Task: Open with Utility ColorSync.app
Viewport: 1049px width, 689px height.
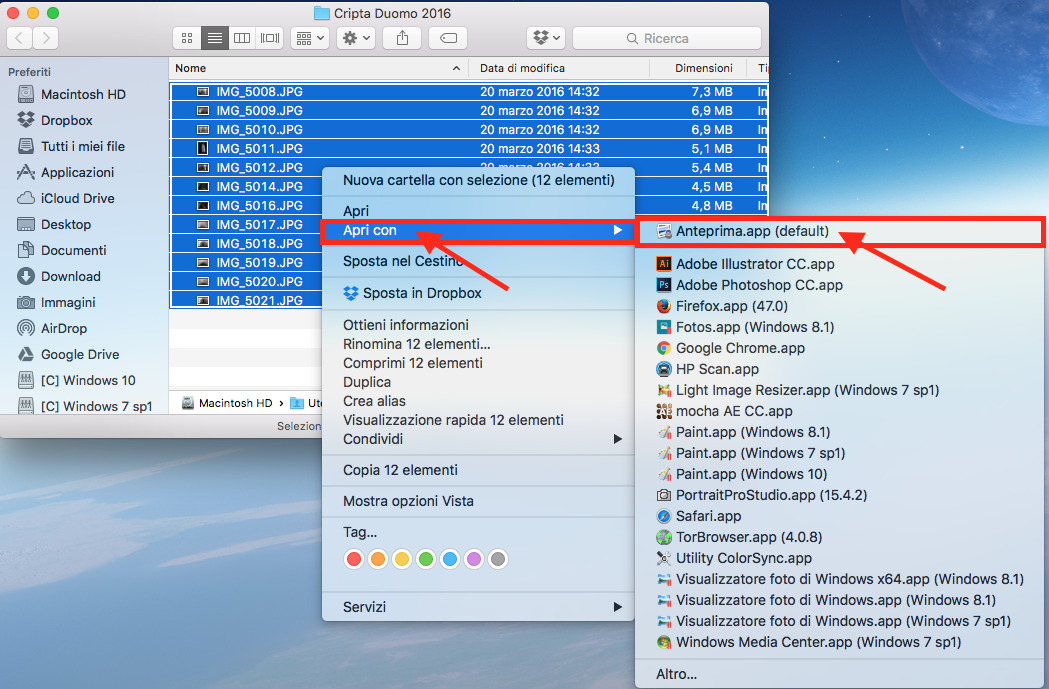Action: [x=840, y=558]
